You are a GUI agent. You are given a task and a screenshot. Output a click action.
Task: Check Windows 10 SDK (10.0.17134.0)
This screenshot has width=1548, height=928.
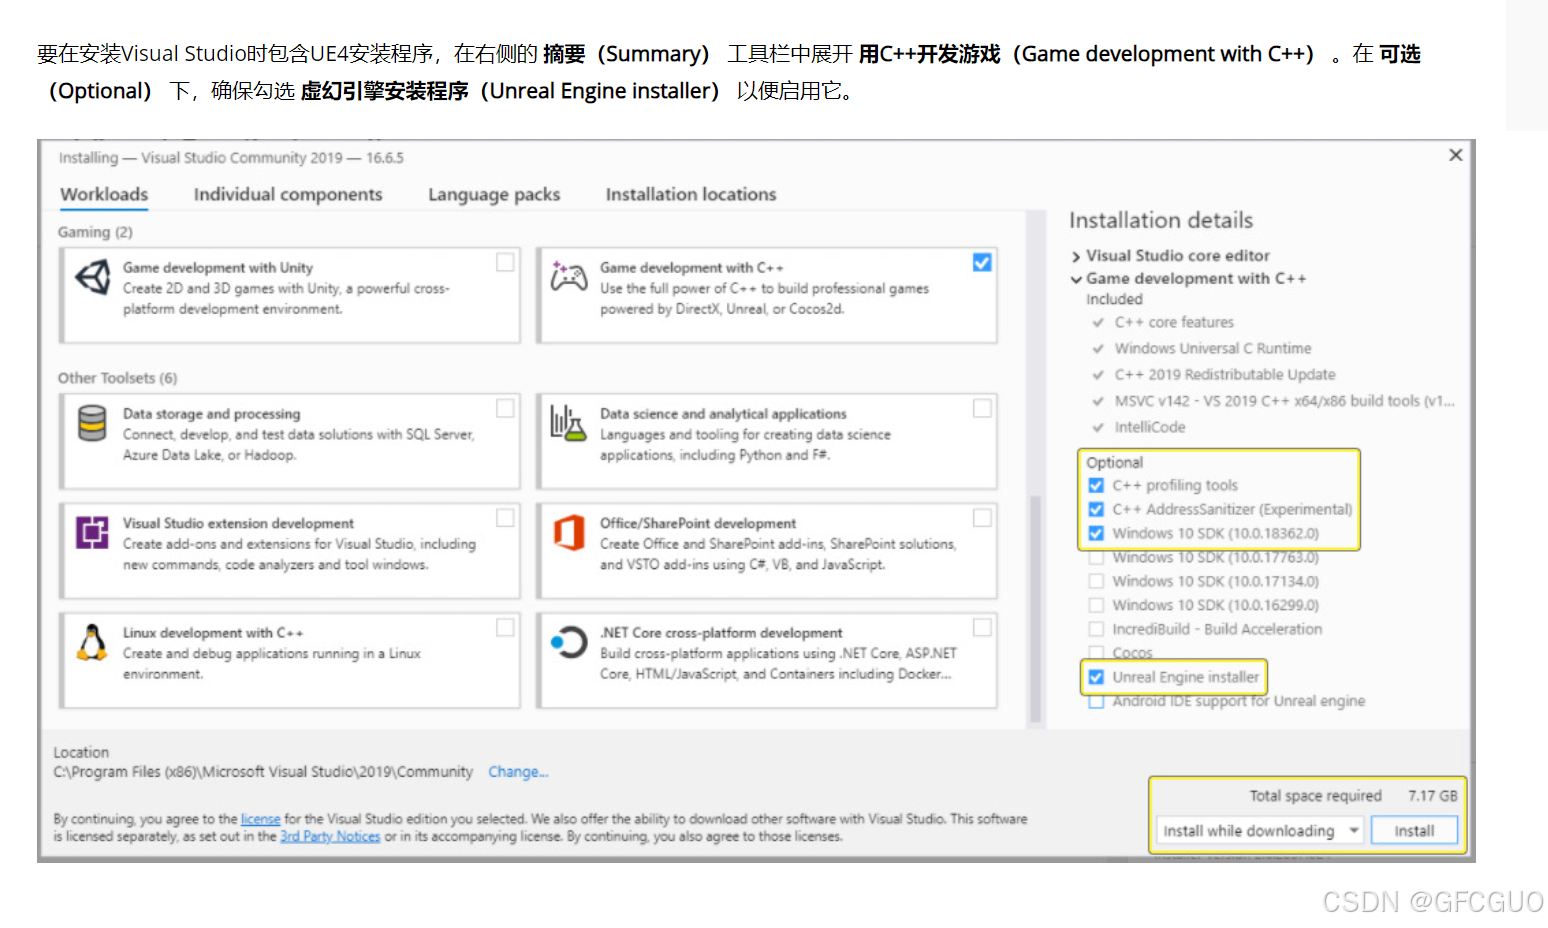click(1096, 581)
